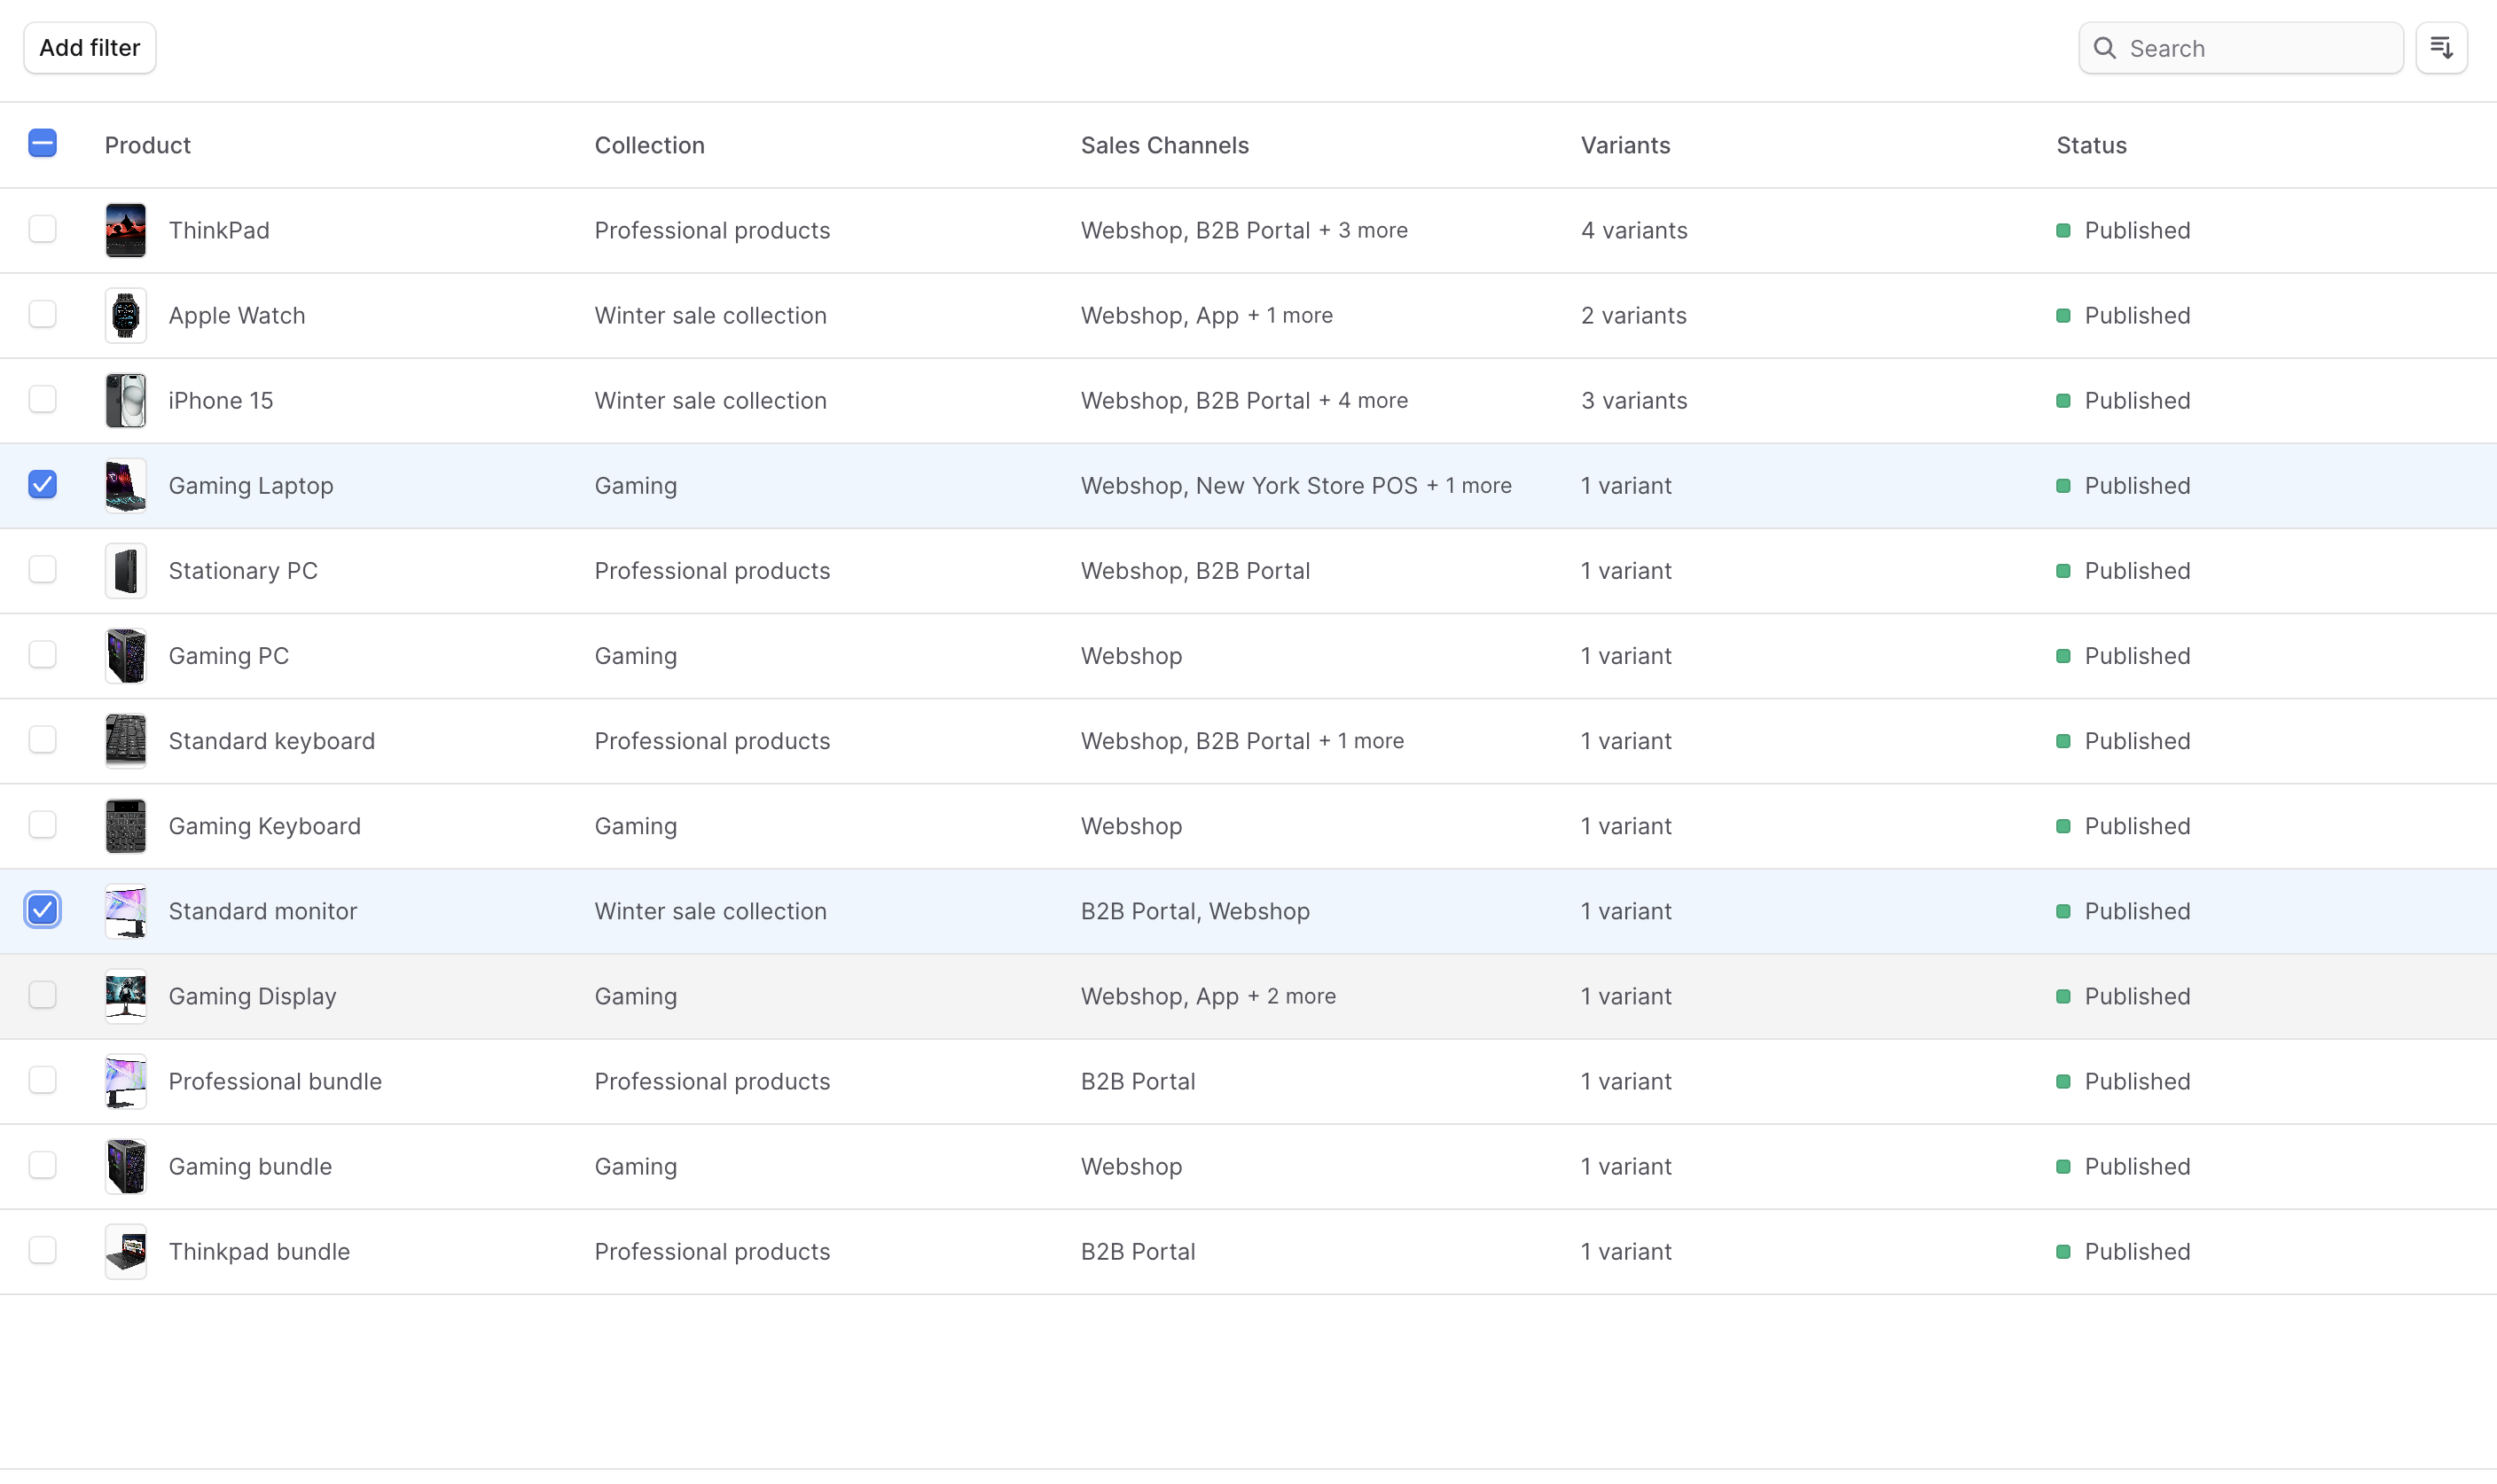Check the Stationary PC row checkbox
Image resolution: width=2497 pixels, height=1484 pixels.
[x=42, y=570]
